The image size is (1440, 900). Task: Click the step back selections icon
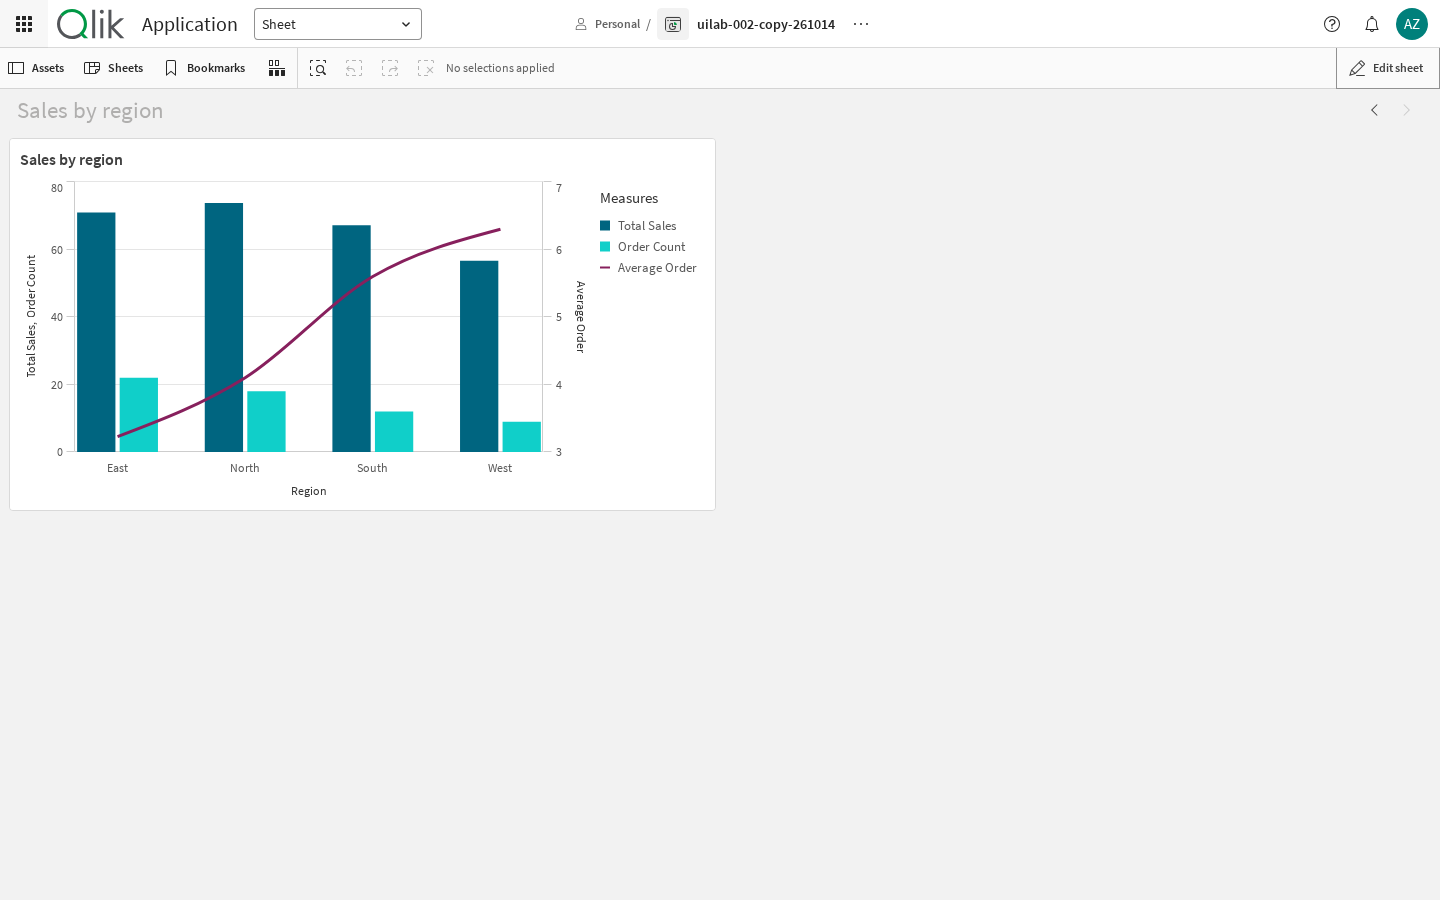[x=354, y=68]
